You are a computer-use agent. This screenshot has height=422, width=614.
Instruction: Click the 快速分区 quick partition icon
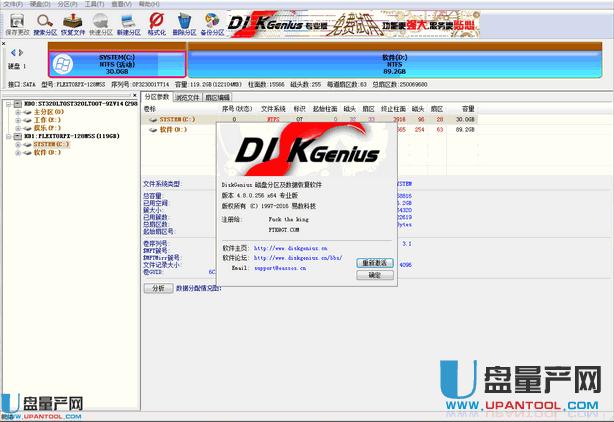tap(101, 22)
